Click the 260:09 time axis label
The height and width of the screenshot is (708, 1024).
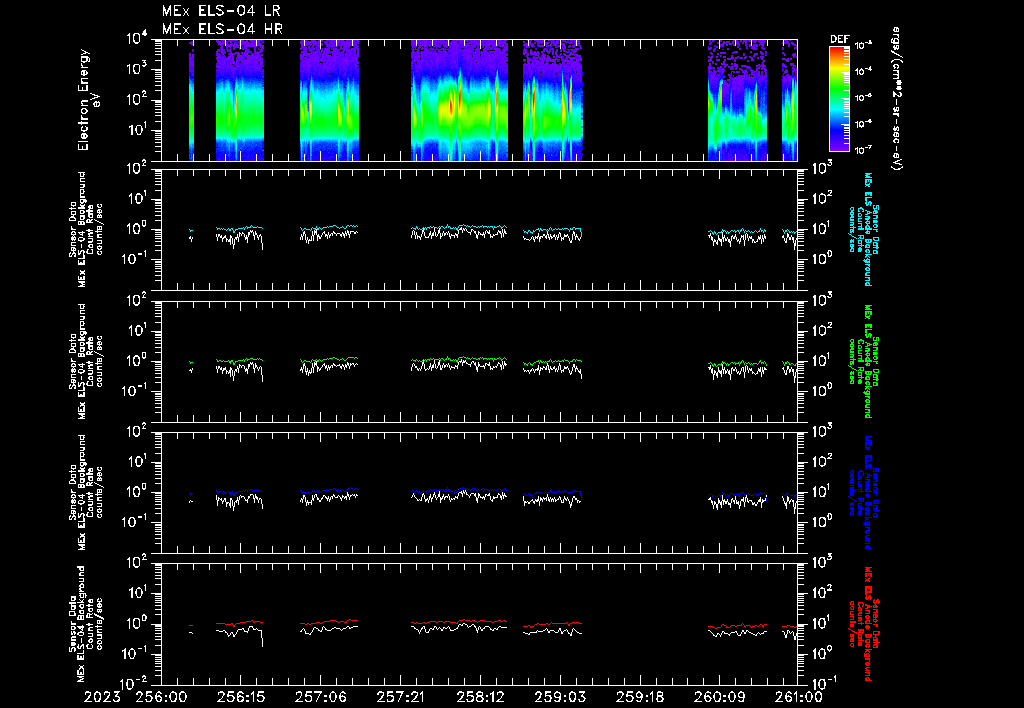click(x=719, y=697)
